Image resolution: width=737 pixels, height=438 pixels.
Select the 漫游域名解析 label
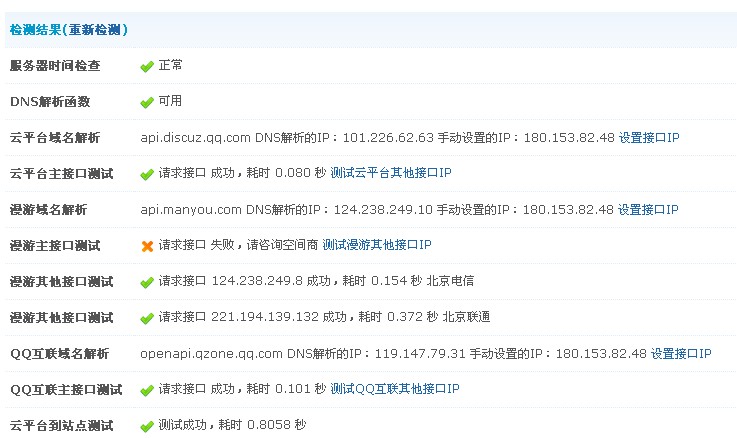[48, 210]
